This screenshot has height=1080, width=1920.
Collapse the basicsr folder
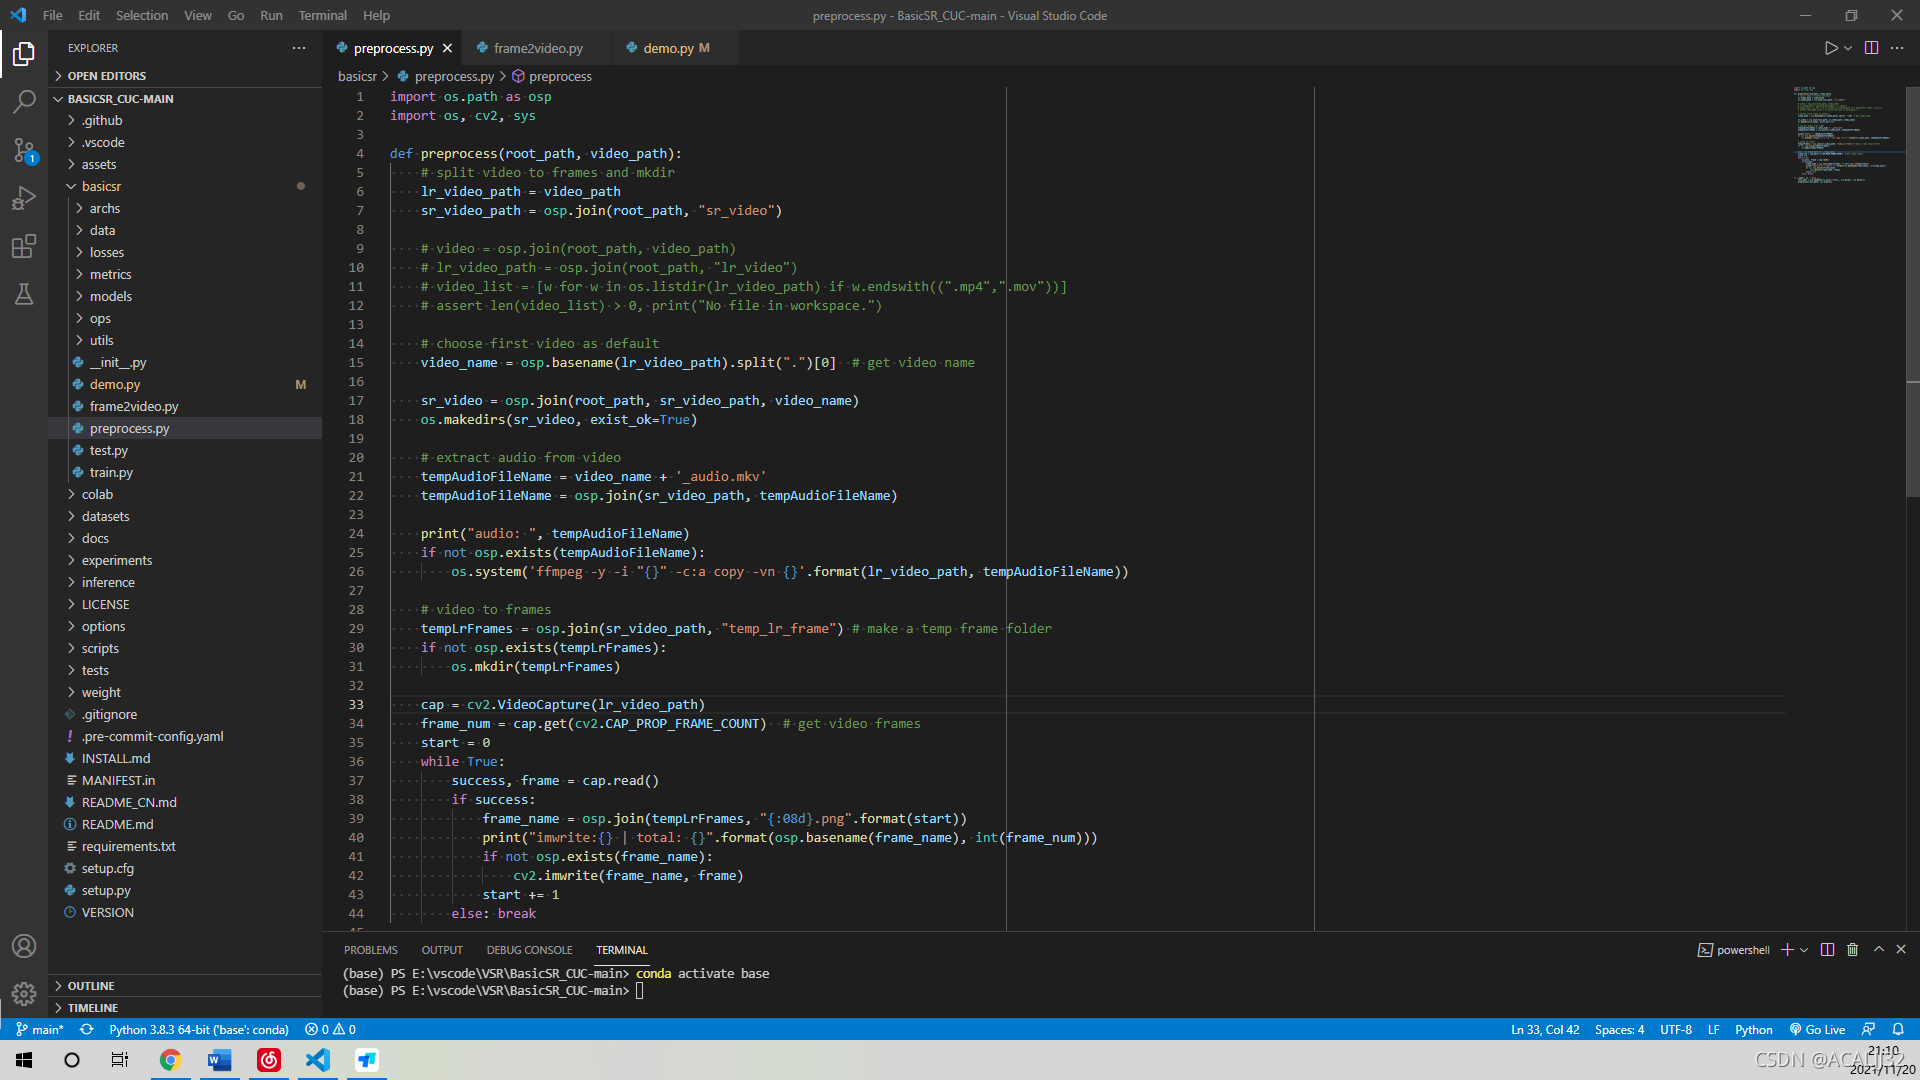coord(100,187)
